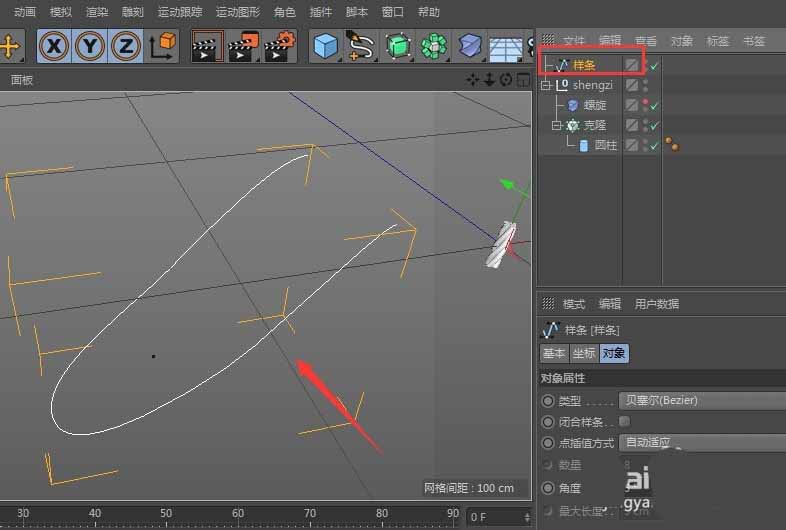Click the blue deformer bend icon
This screenshot has height=530, width=786.
(x=470, y=46)
